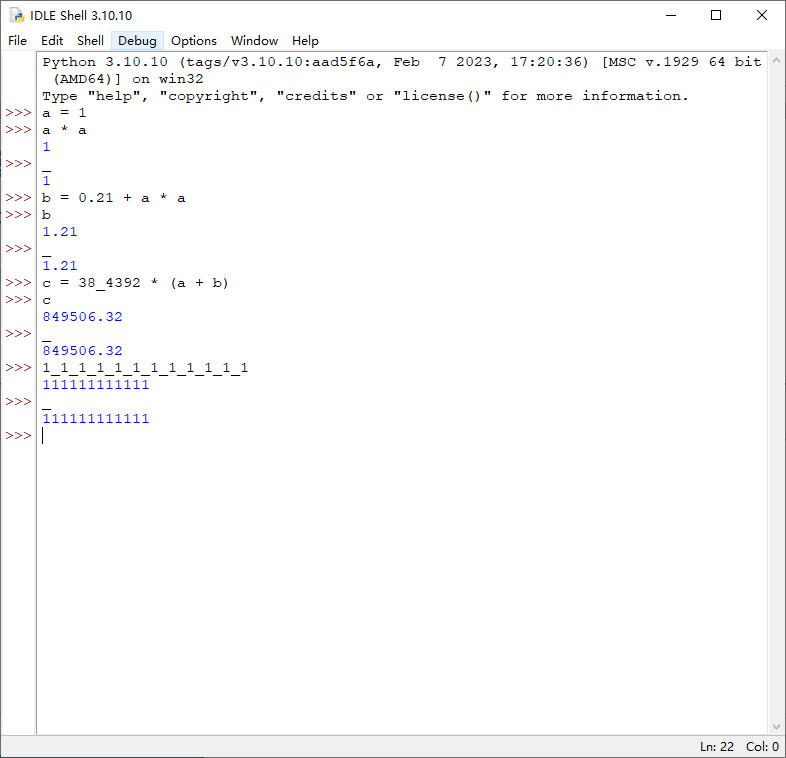Open the Shell menu
Viewport: 786px width, 758px height.
[90, 41]
